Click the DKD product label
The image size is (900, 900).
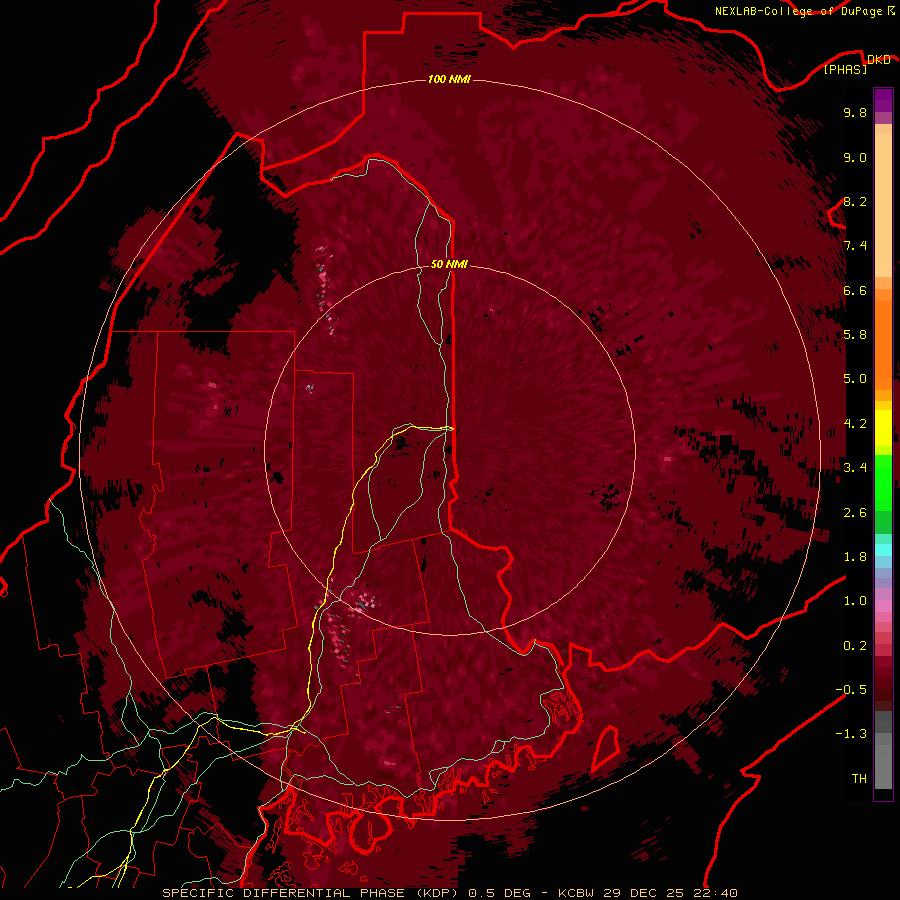878,60
